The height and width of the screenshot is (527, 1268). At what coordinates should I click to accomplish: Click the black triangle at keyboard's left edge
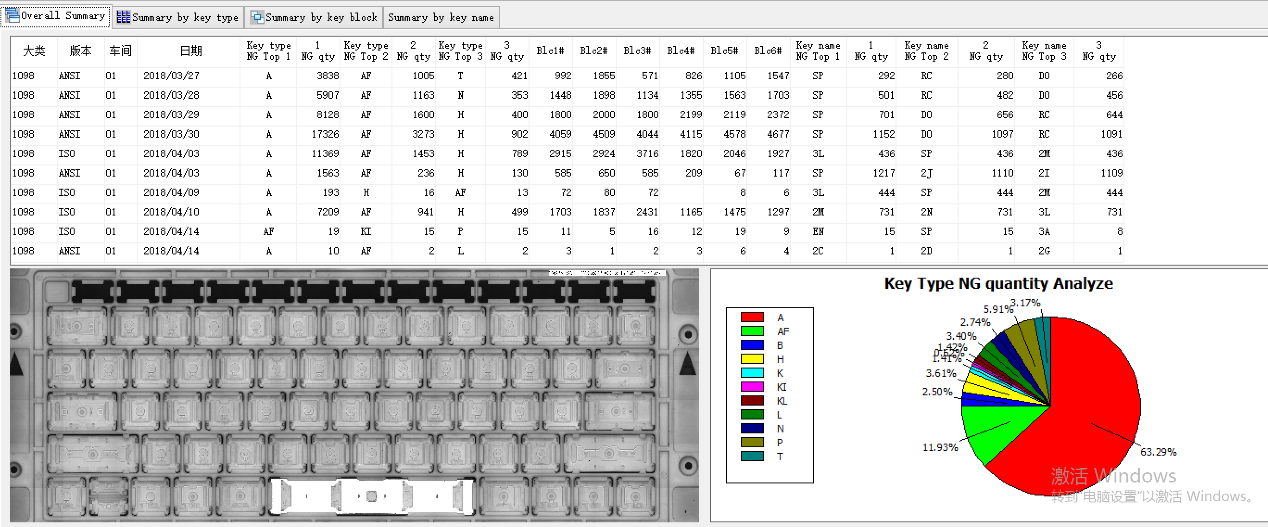22,367
